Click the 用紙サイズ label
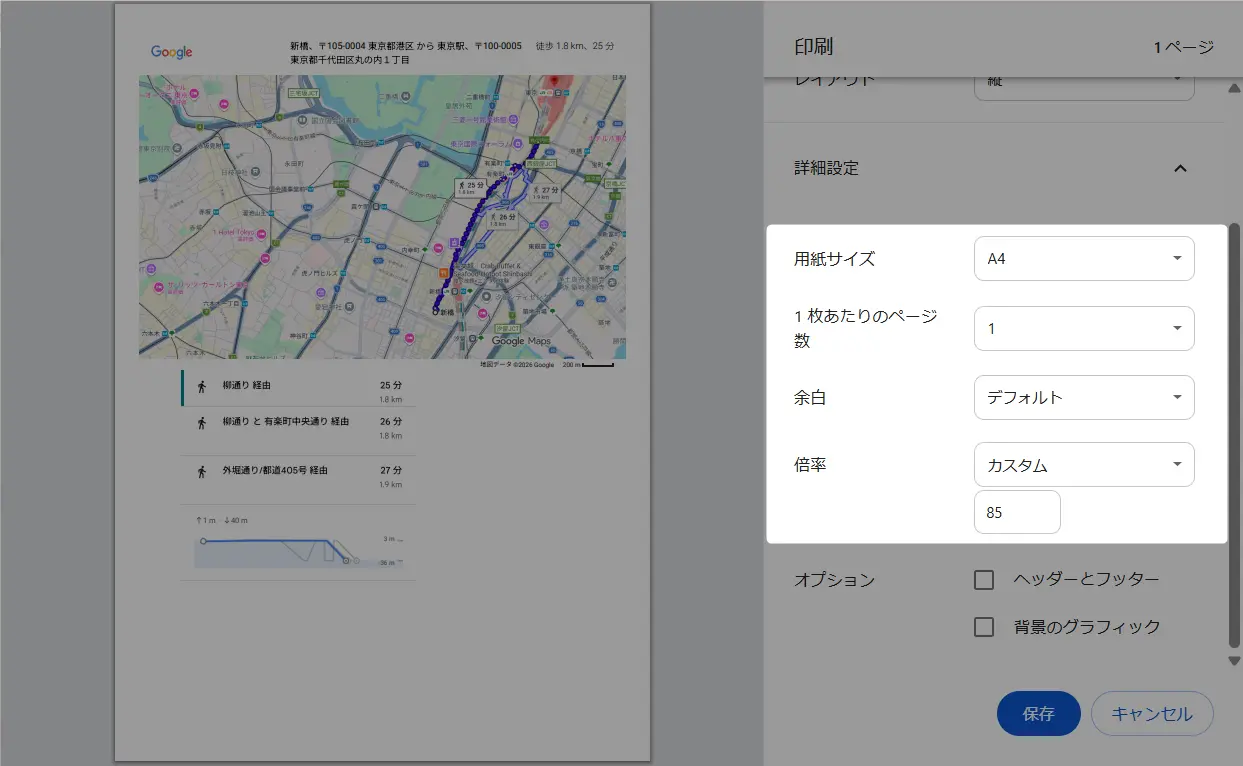The image size is (1243, 766). (x=835, y=259)
